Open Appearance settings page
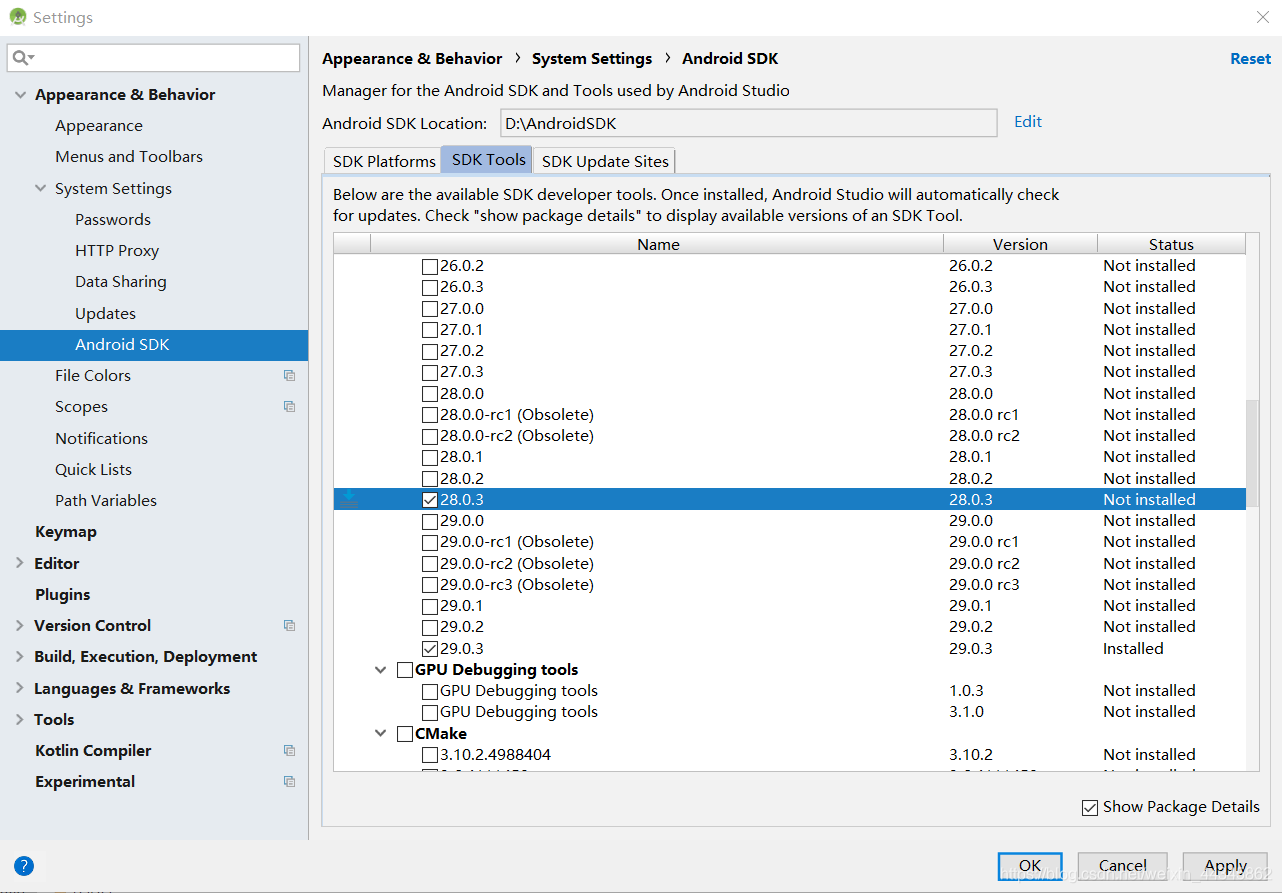 99,126
